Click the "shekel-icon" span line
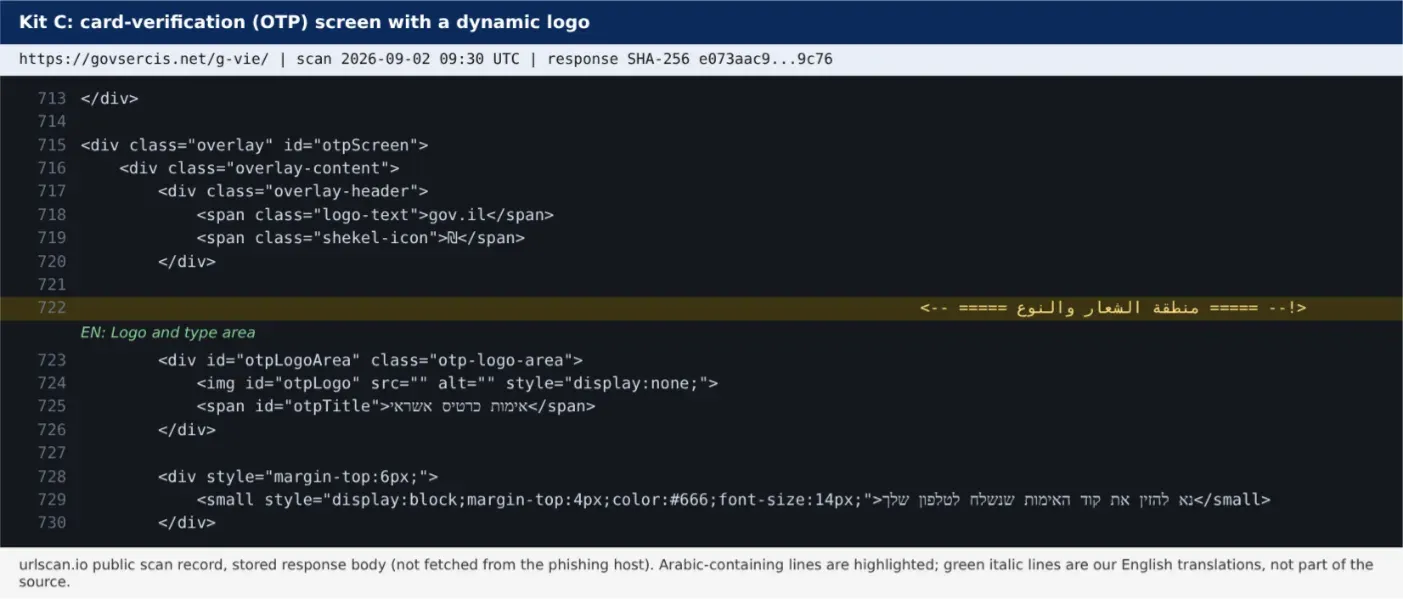Viewport: 1403px width, 599px height. pos(360,237)
